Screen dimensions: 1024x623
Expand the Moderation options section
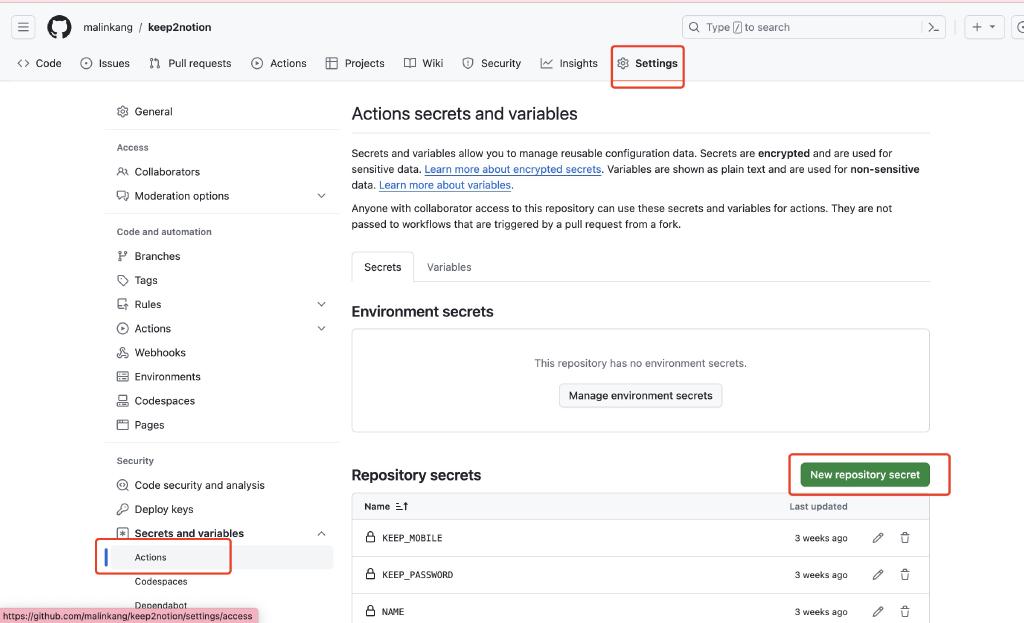tap(321, 196)
